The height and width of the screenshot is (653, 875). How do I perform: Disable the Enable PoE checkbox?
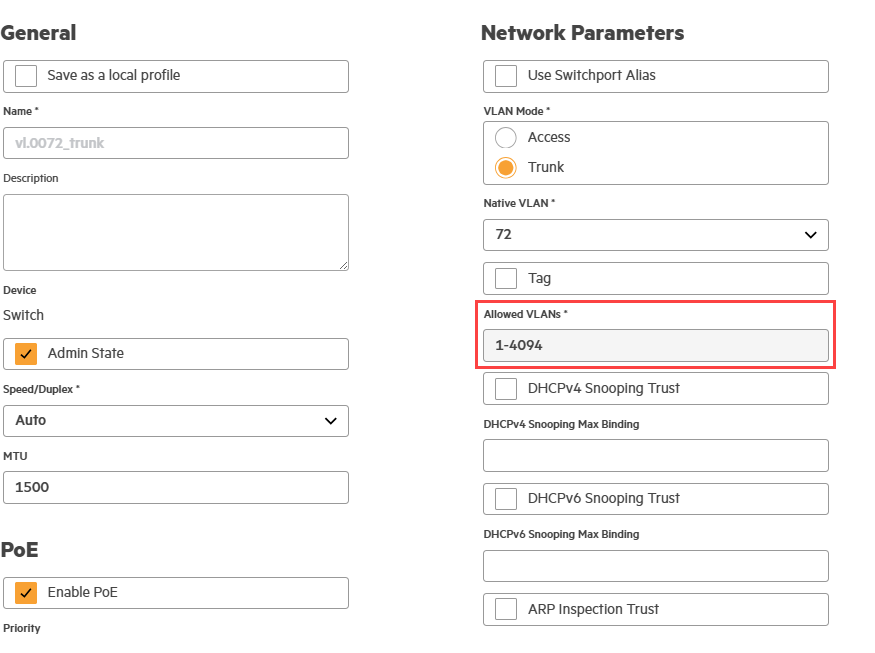27,593
